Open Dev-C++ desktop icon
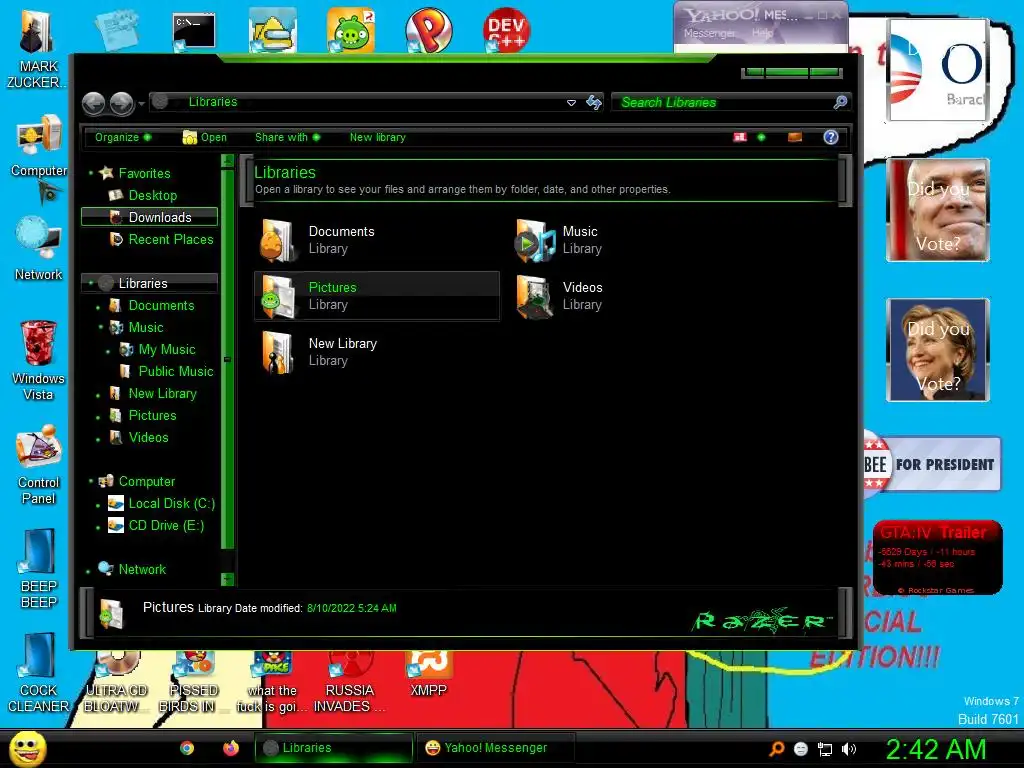 click(x=507, y=29)
